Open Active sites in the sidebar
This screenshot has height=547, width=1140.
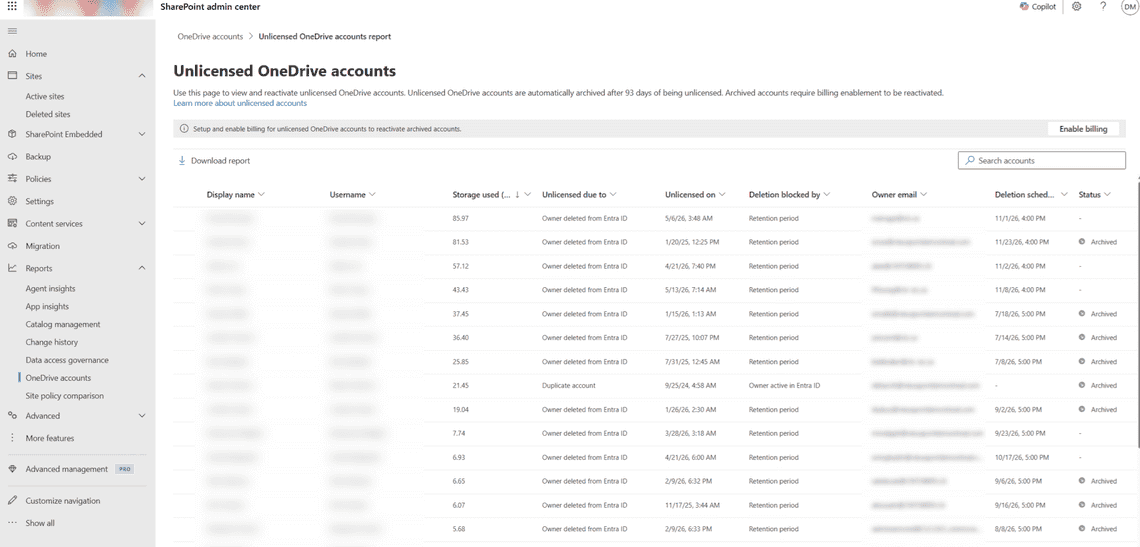(x=45, y=96)
